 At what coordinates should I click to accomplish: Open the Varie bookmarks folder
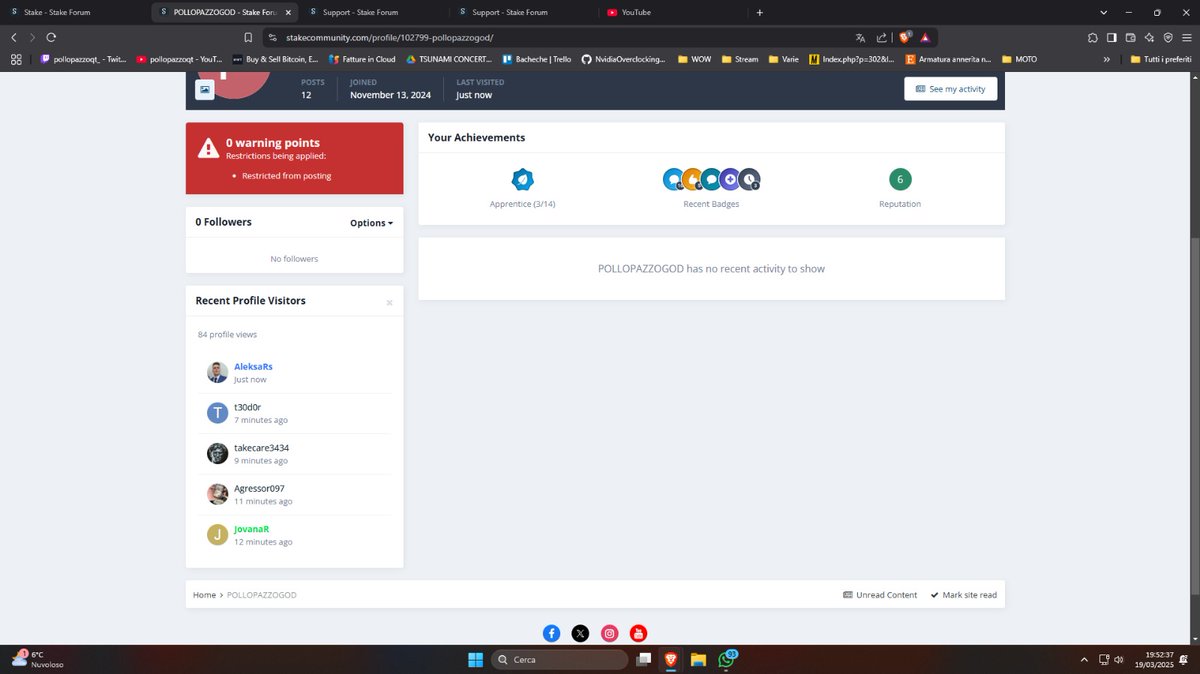pos(783,59)
